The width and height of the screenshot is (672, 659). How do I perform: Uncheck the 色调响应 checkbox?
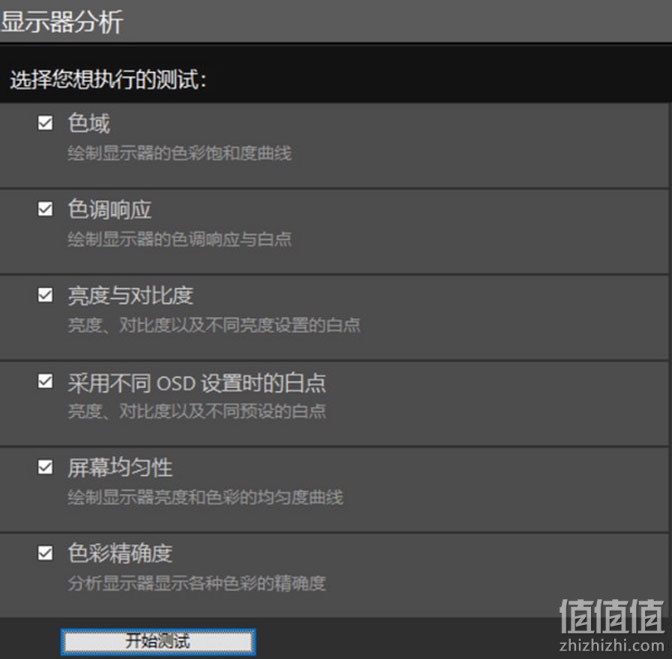click(x=45, y=209)
